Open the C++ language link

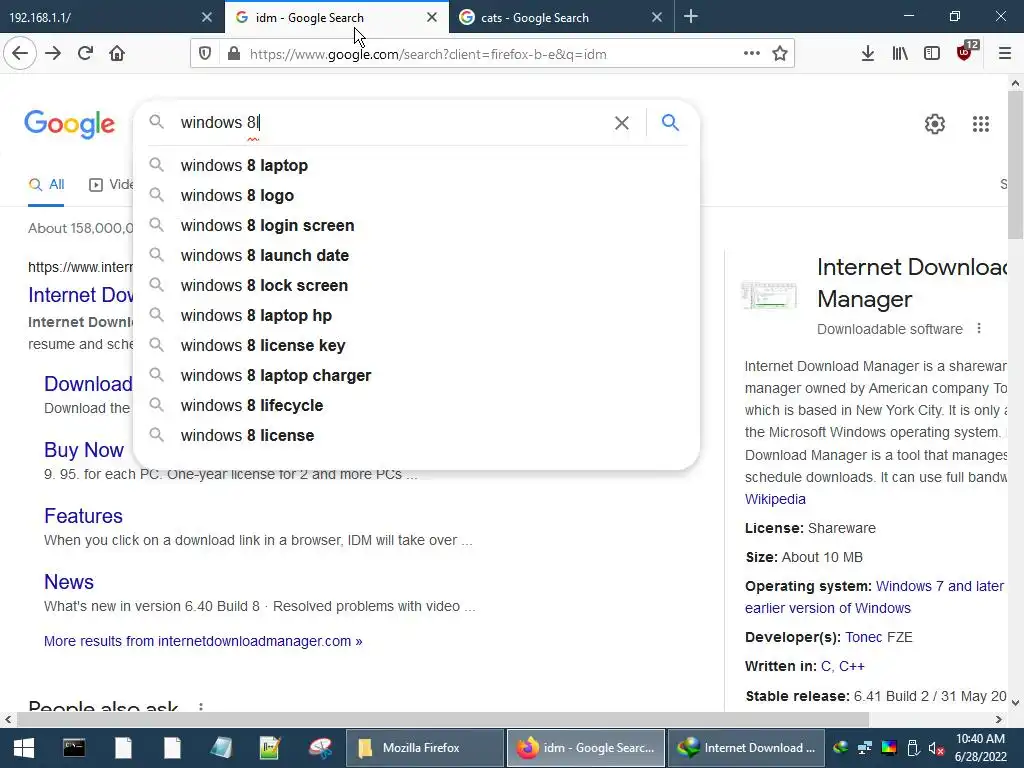coord(852,667)
